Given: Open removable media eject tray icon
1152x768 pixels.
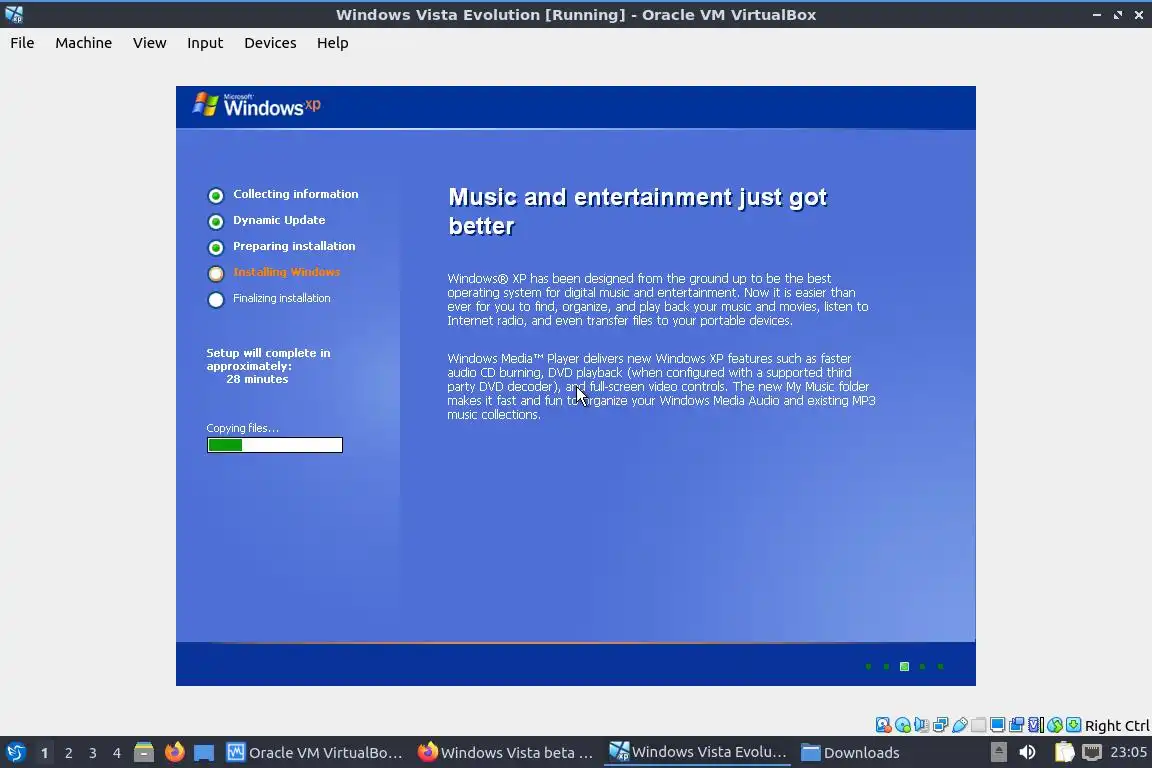Looking at the screenshot, I should (998, 752).
